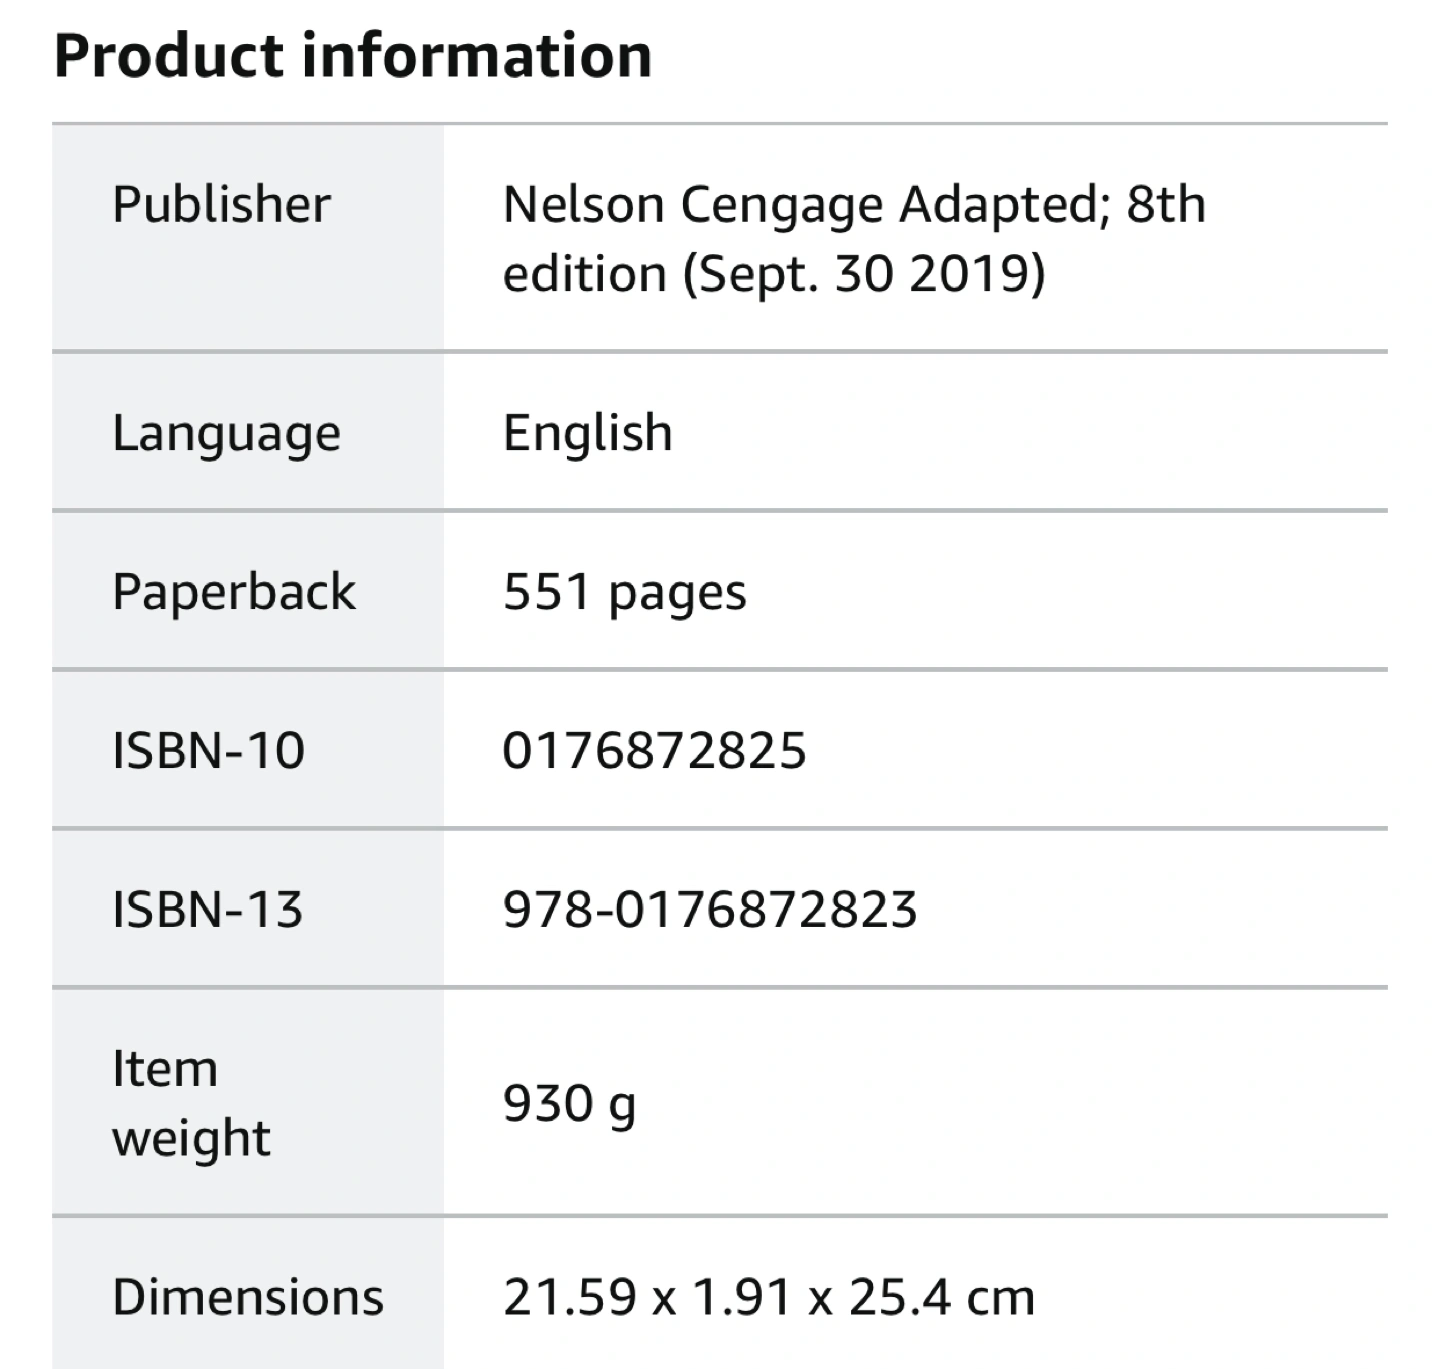Select the Dimensions row label
The image size is (1440, 1369).
248,1298
